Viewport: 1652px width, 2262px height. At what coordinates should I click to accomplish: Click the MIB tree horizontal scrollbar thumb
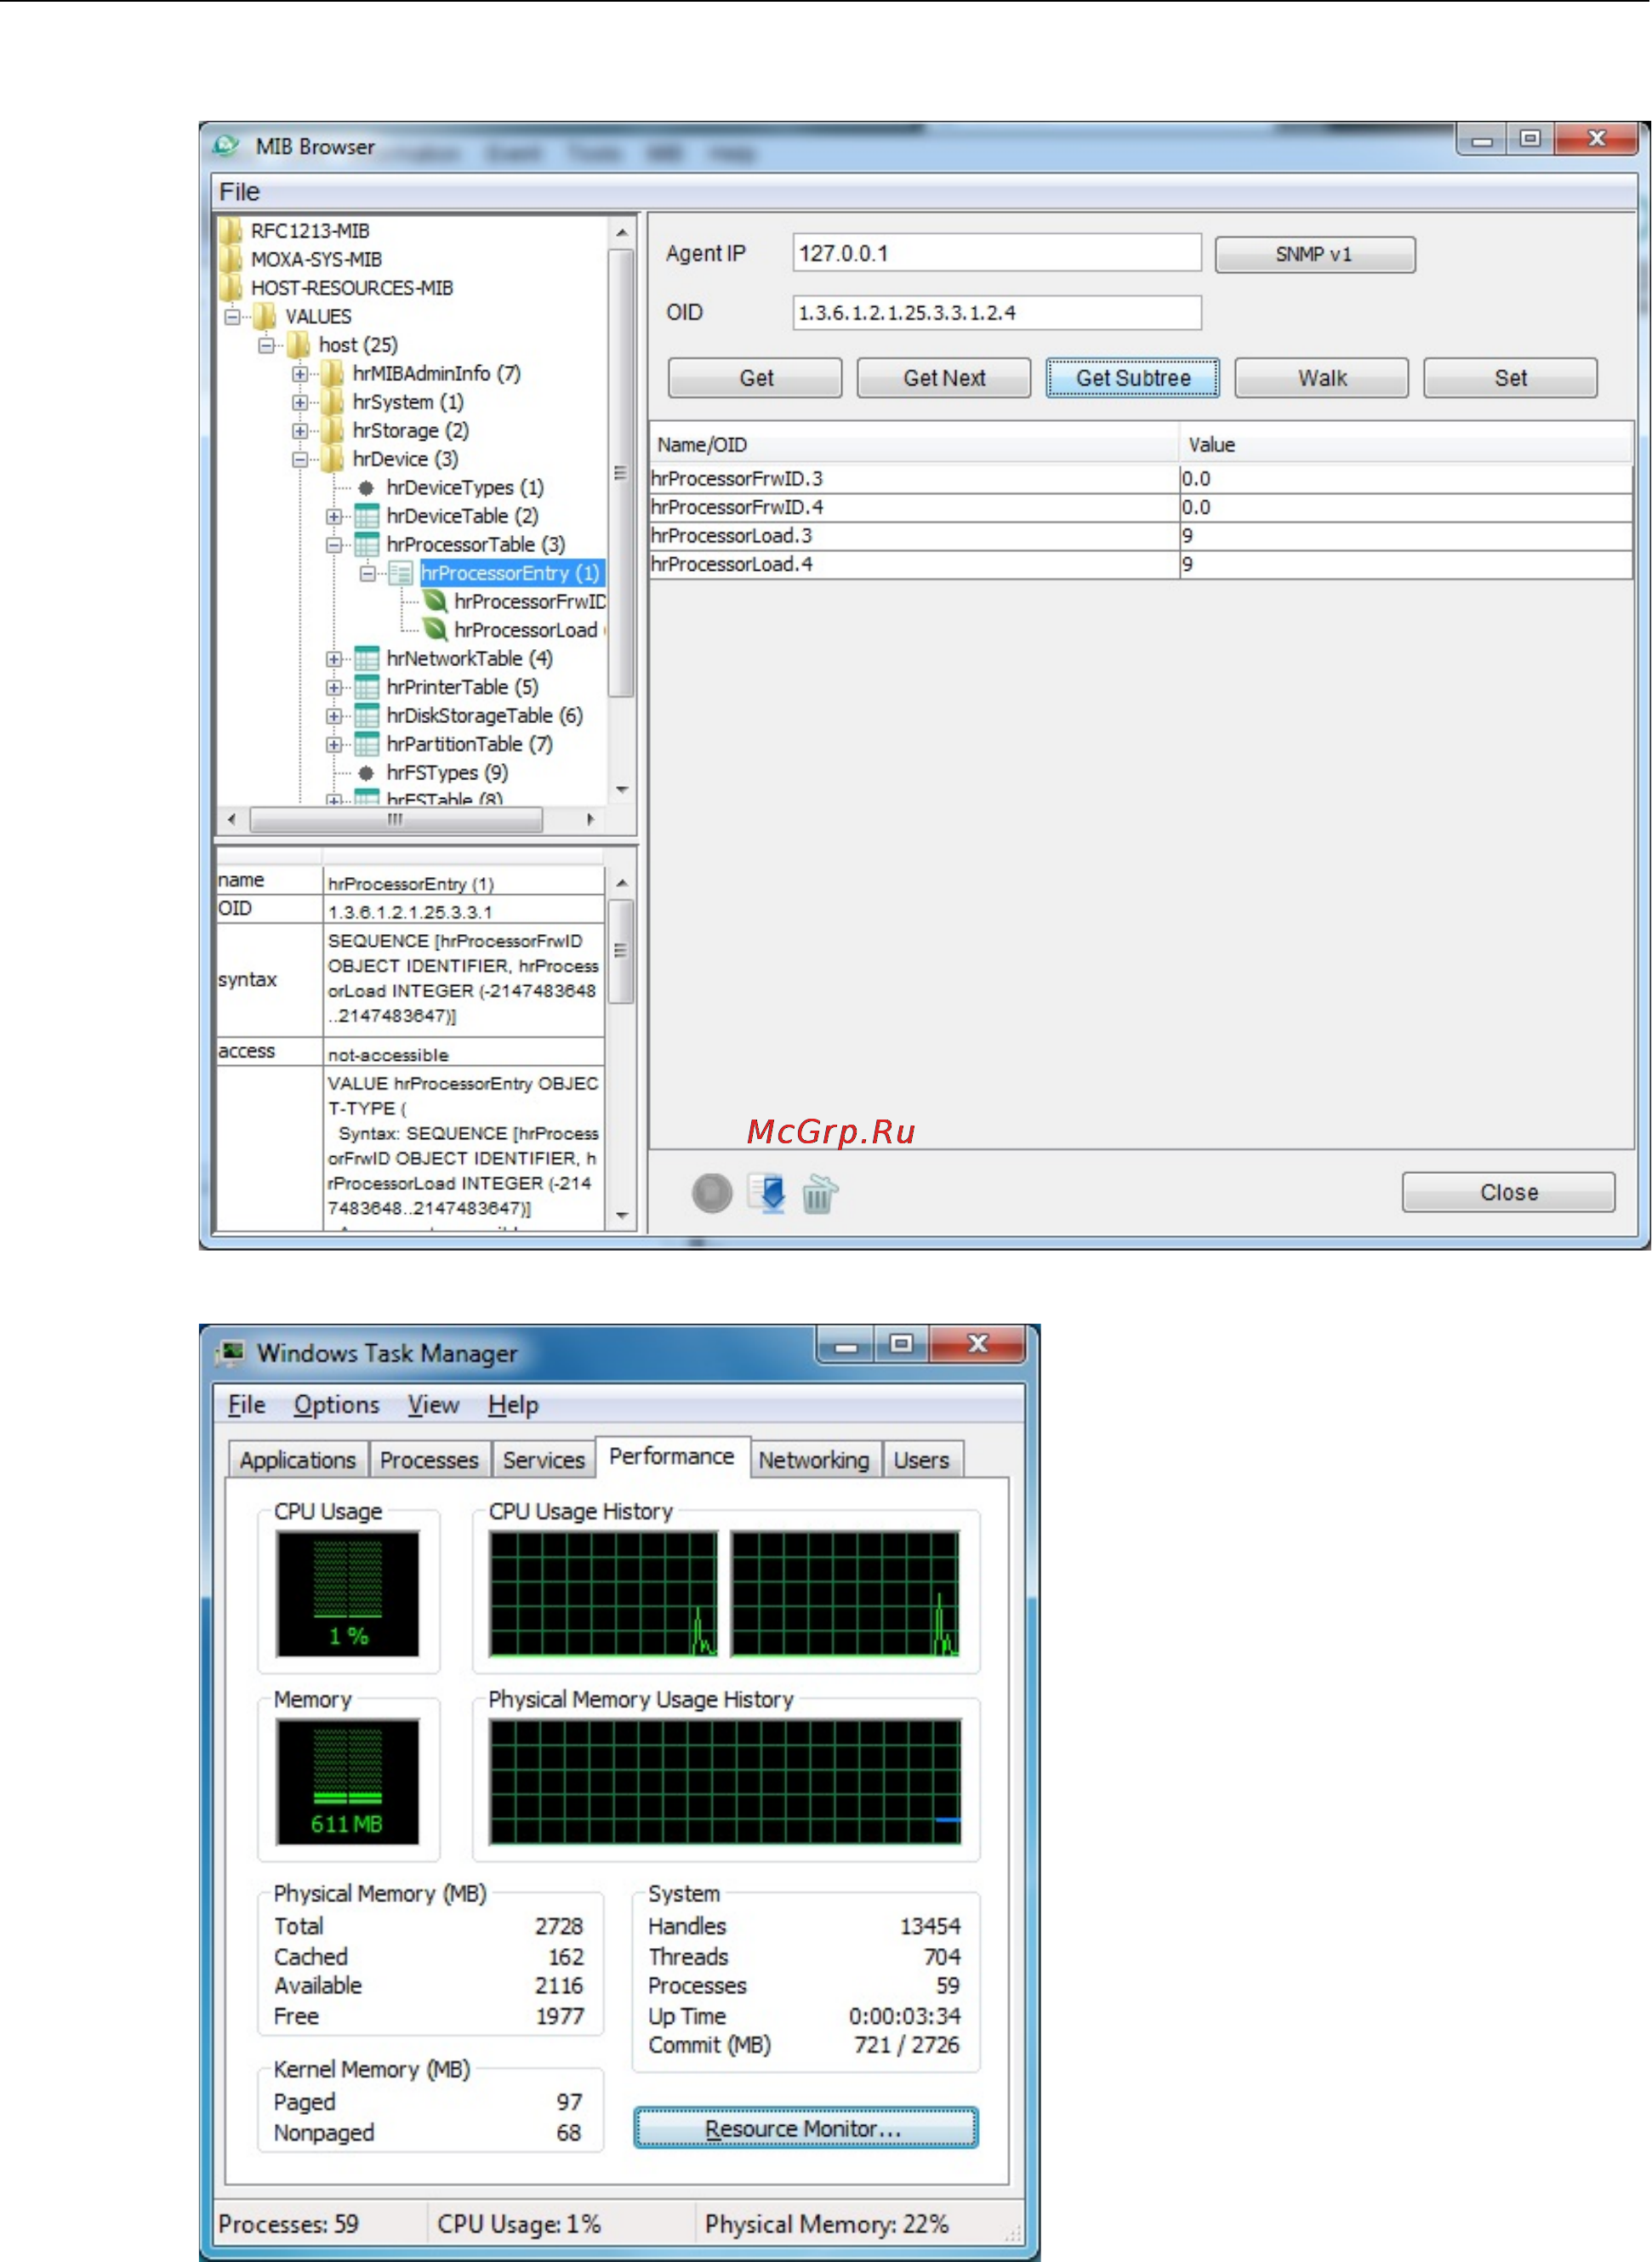pyautogui.click(x=396, y=819)
